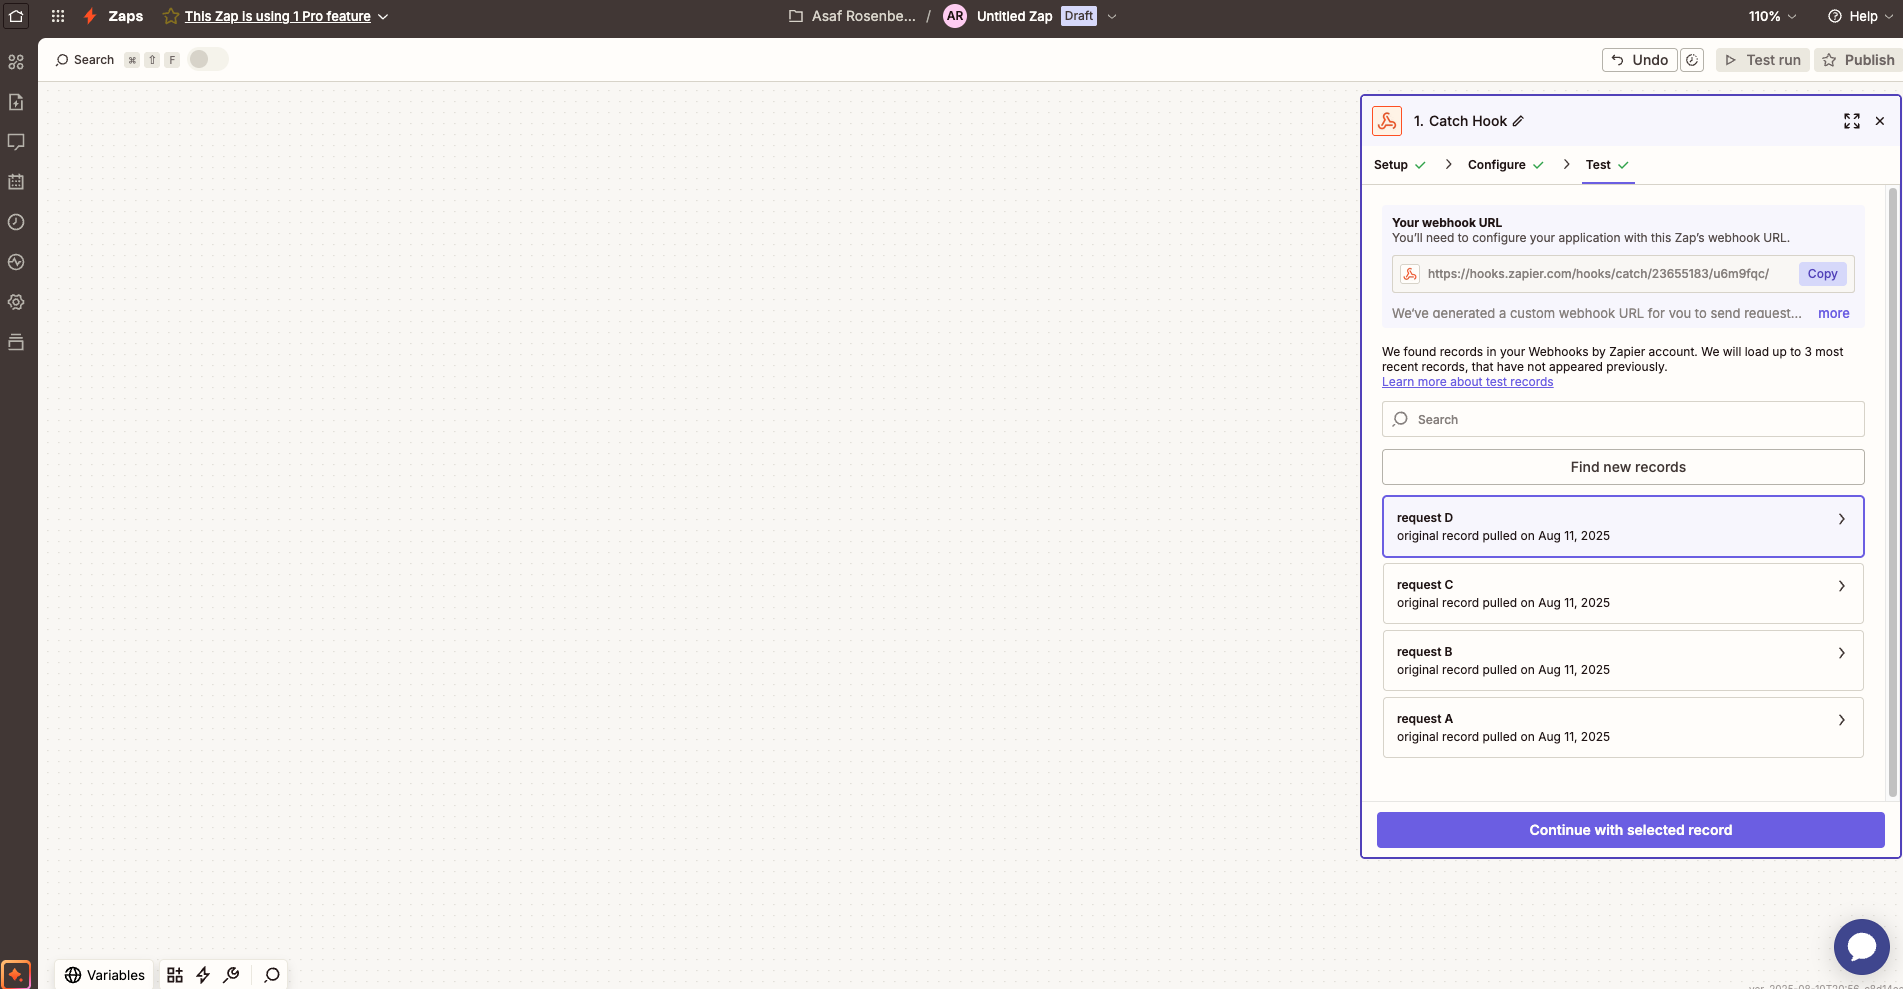Close the Catch Hook side panel

1880,121
